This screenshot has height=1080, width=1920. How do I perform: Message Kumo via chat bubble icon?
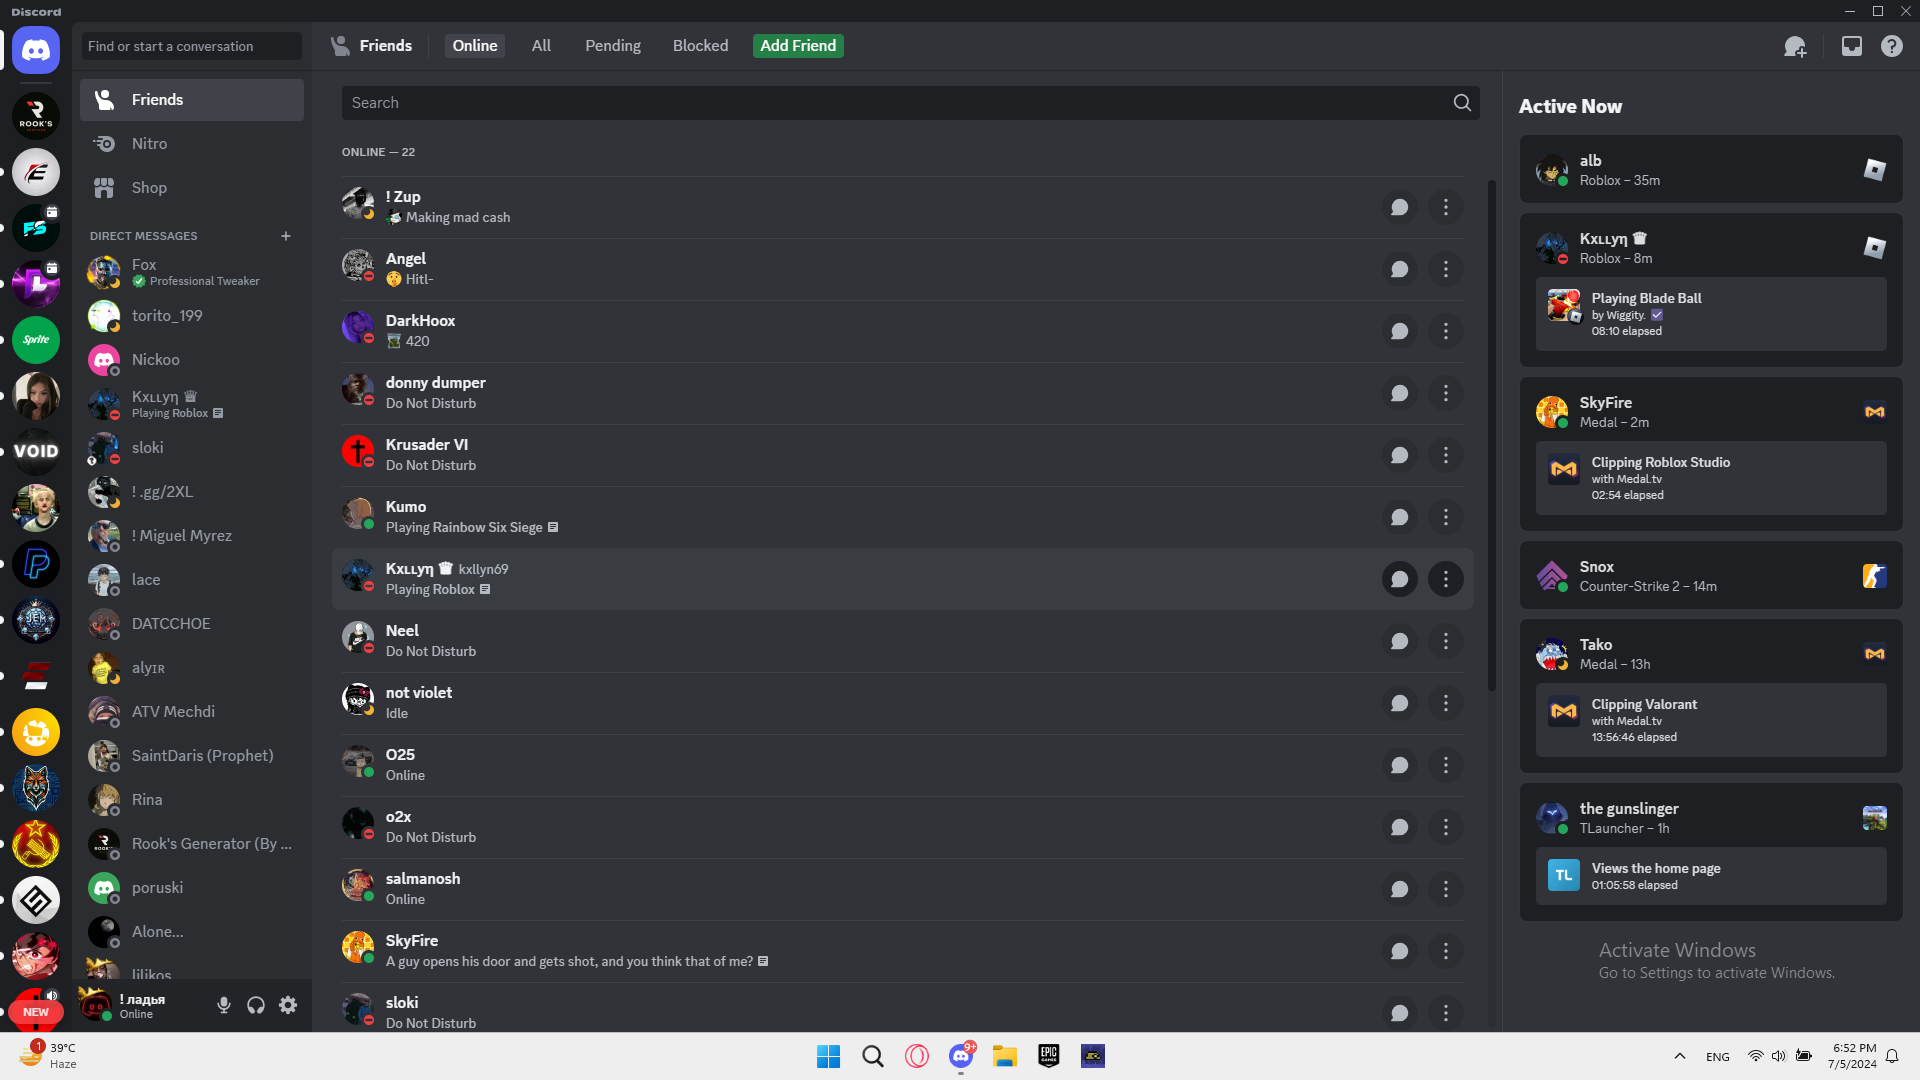coord(1400,517)
